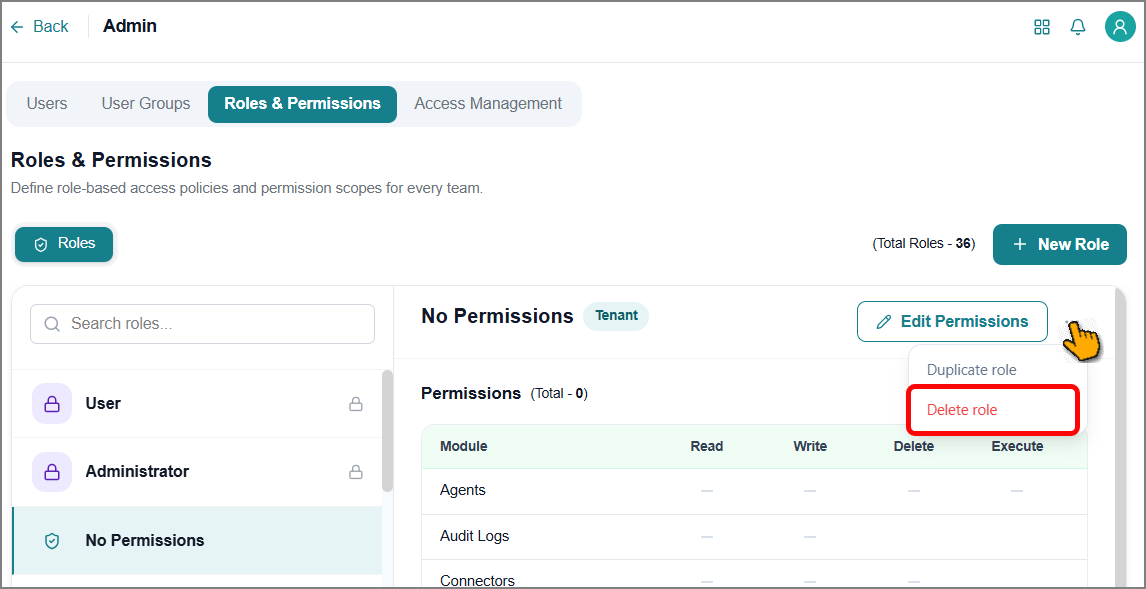
Task: Click the Module column header
Action: coord(463,446)
